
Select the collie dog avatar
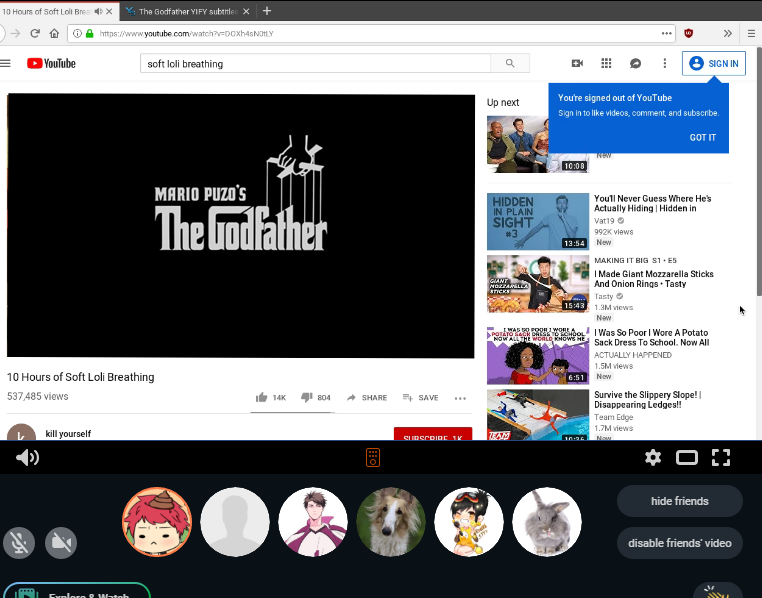coord(391,522)
